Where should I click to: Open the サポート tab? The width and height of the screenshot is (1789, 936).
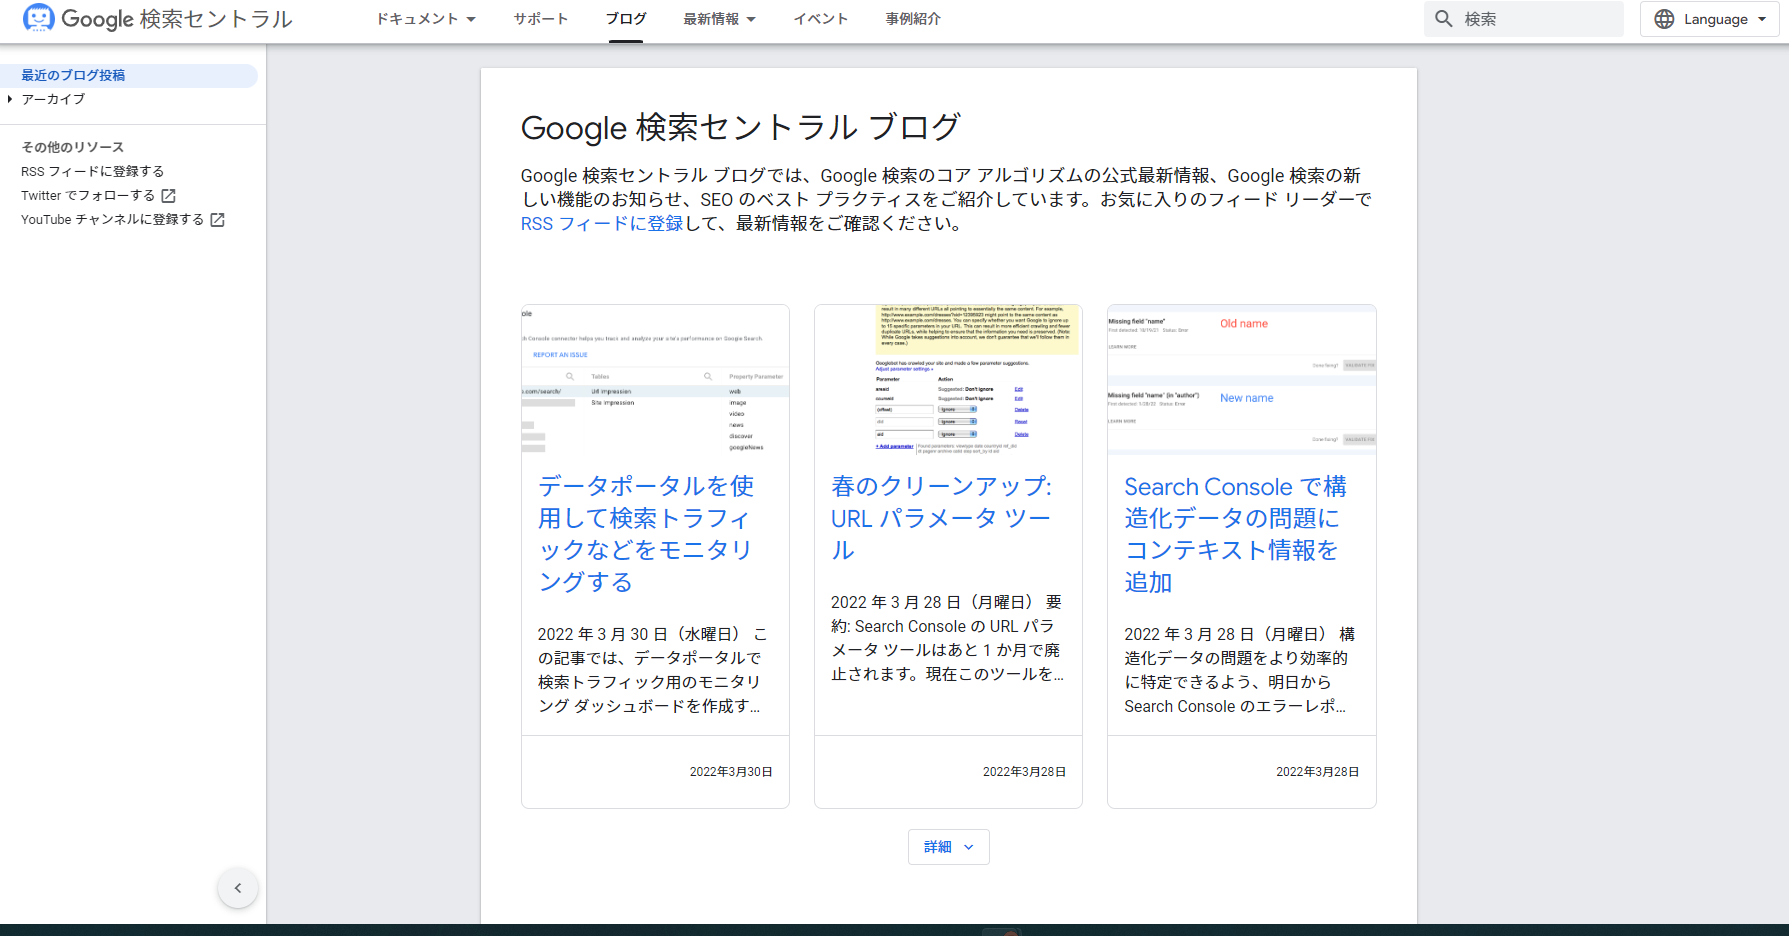click(x=541, y=19)
